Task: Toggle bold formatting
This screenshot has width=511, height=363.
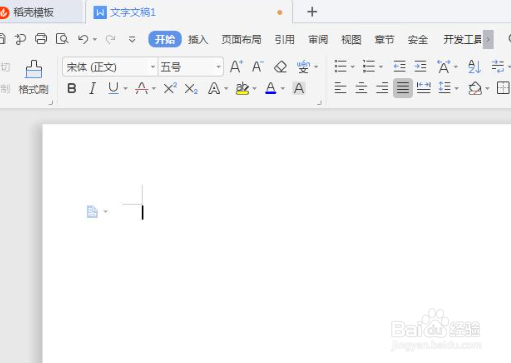Action: pos(72,88)
